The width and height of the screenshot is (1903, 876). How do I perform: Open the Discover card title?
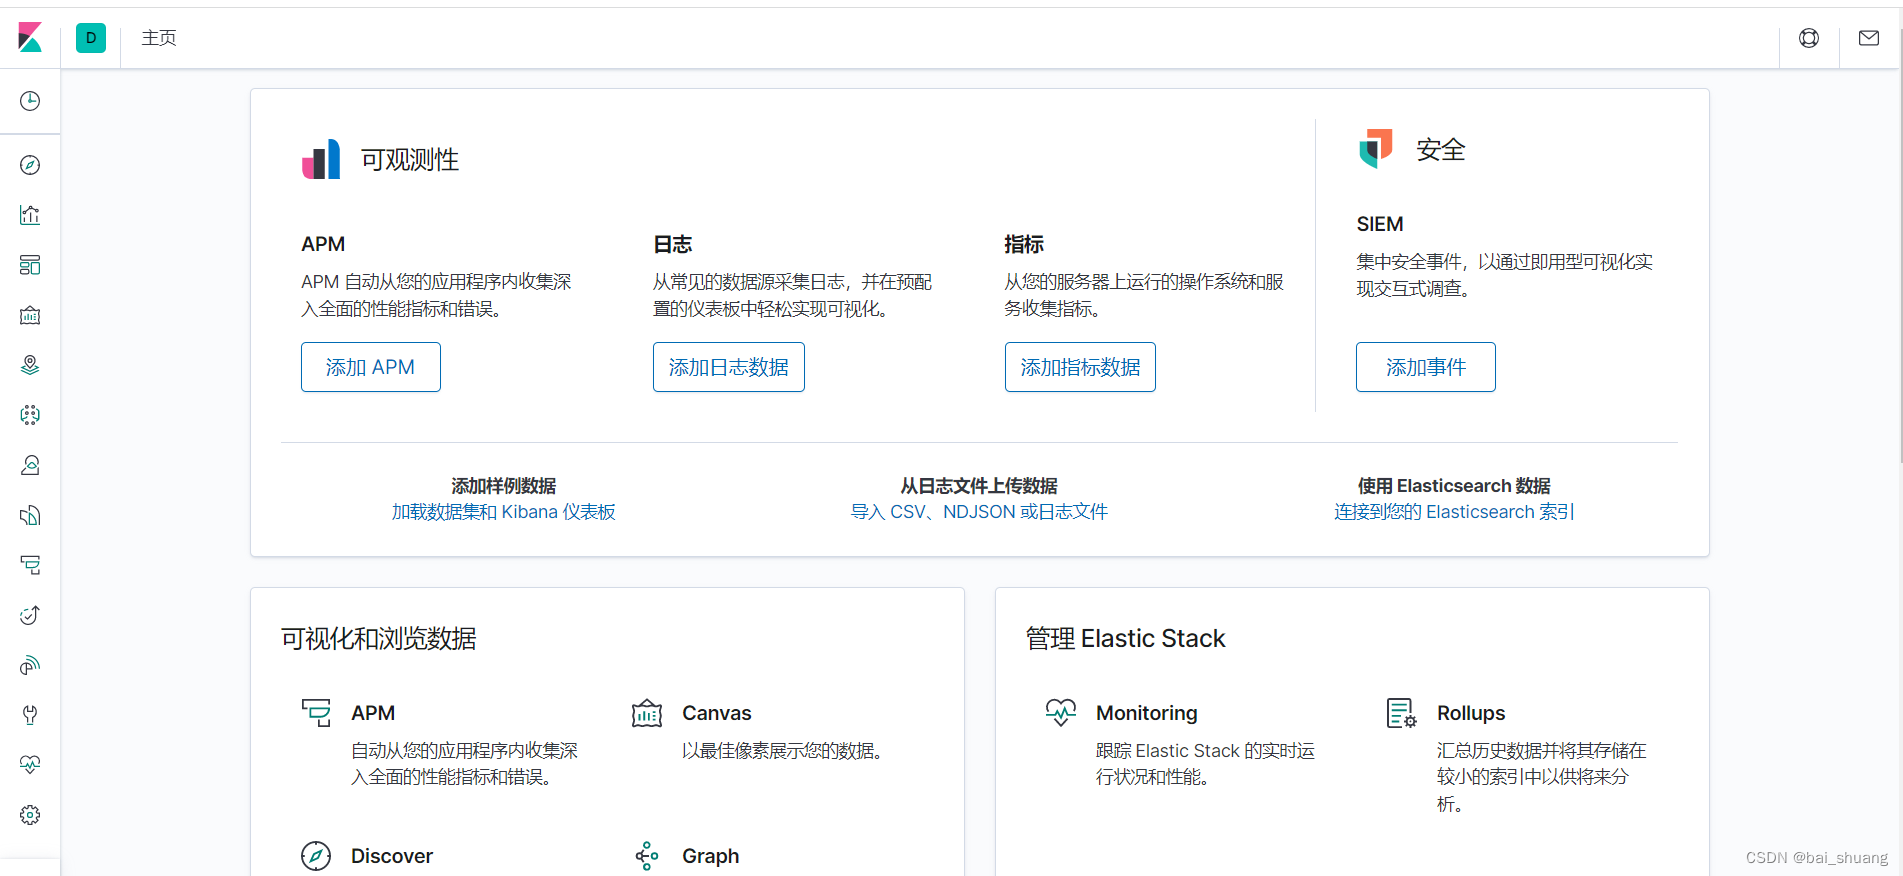click(x=392, y=856)
